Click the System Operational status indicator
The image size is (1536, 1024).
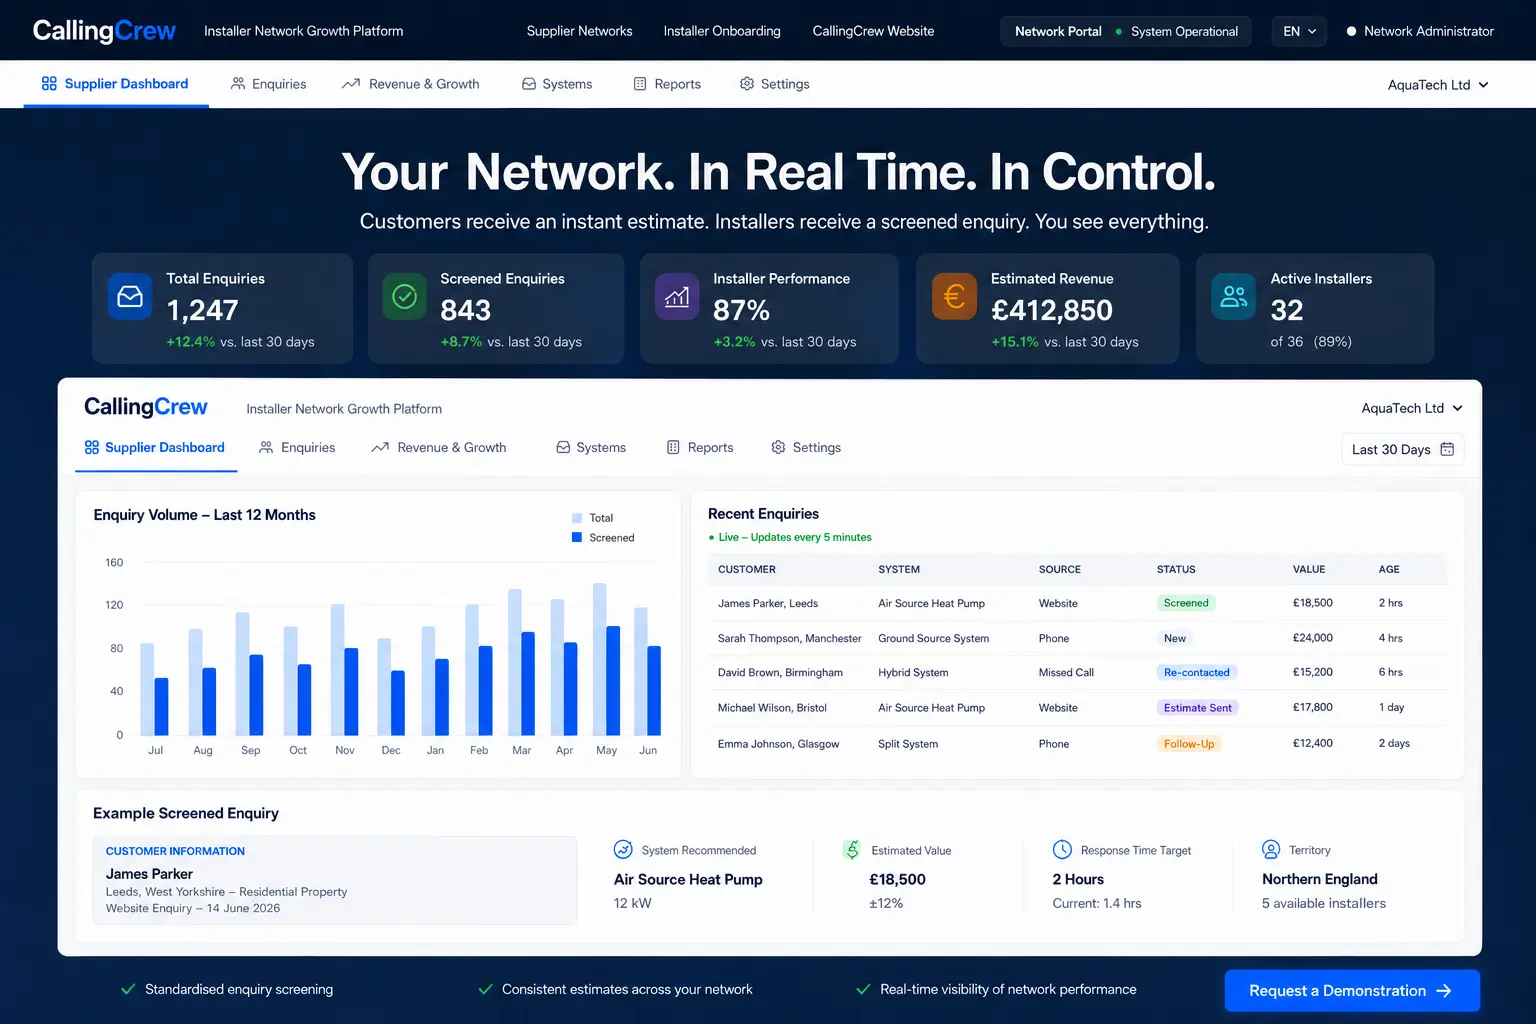(x=1177, y=31)
